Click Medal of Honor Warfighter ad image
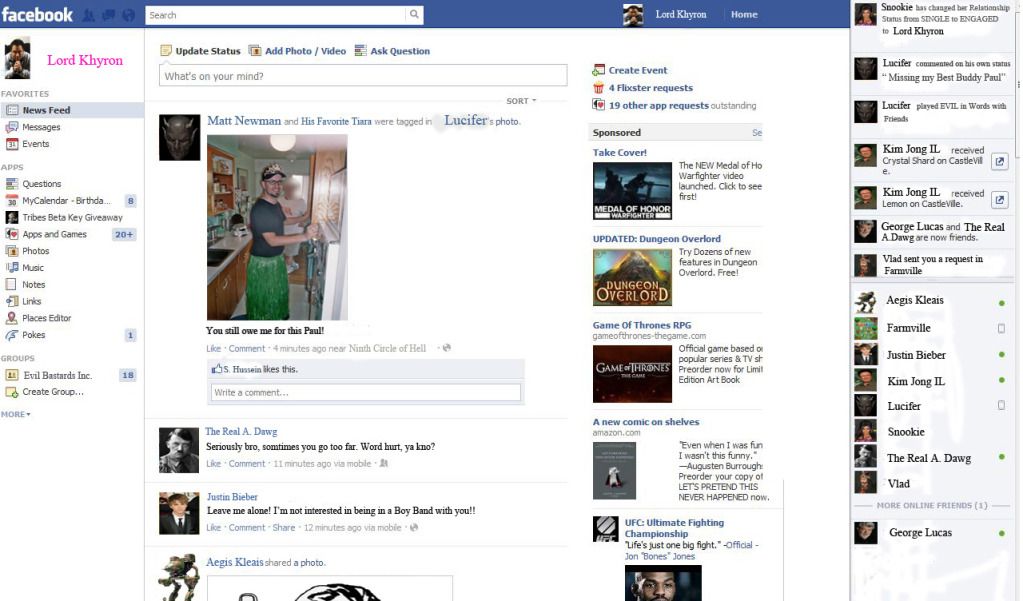The image size is (1023, 601). [632, 191]
